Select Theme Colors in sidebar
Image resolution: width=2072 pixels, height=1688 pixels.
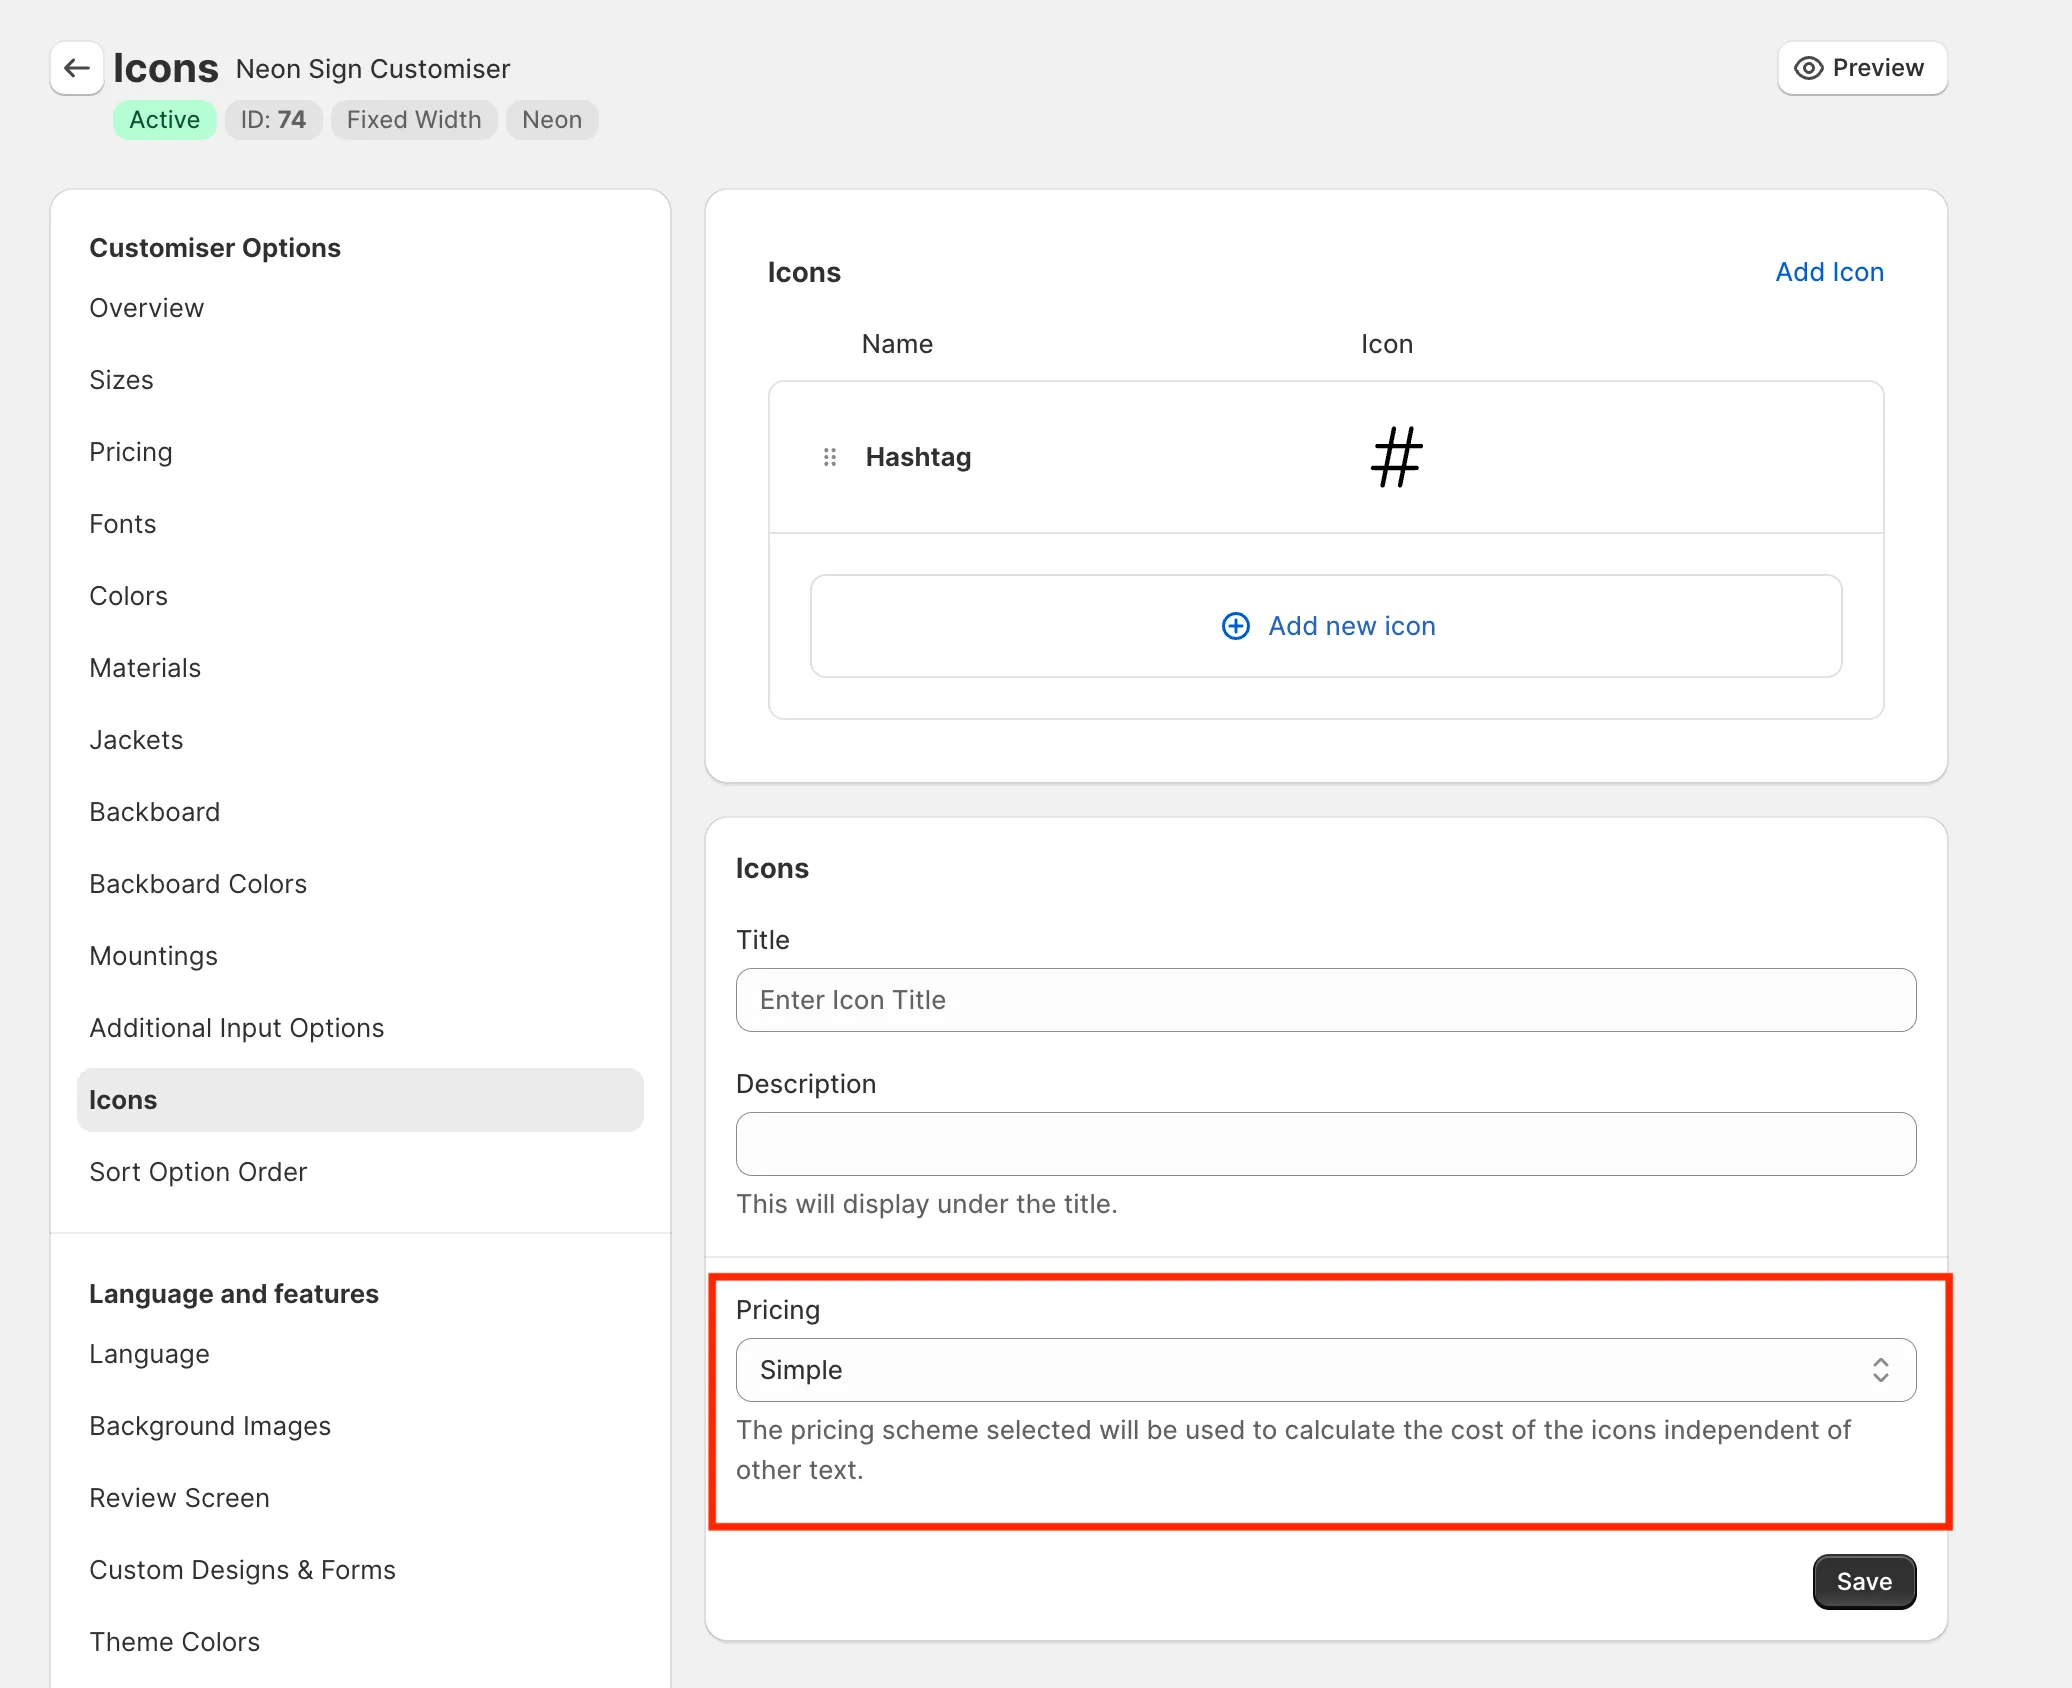[174, 1642]
